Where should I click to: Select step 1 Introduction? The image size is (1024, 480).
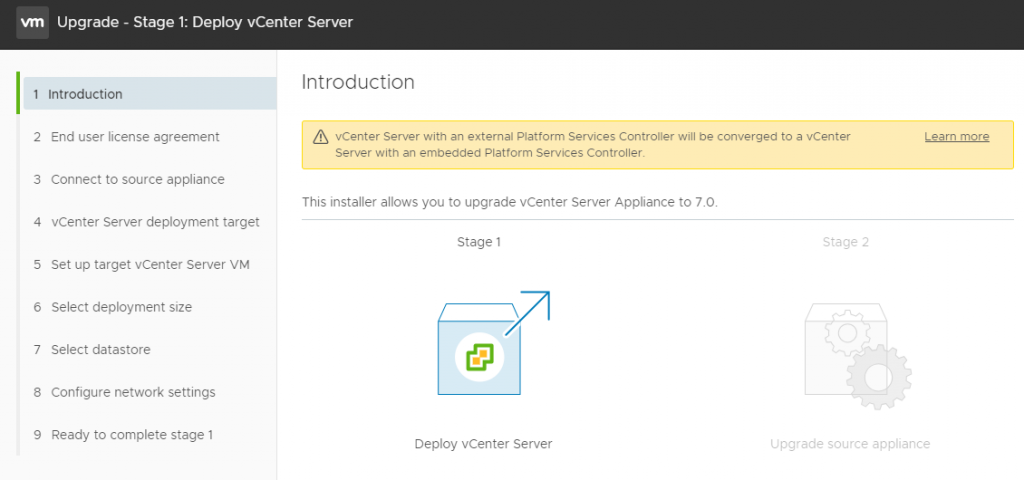150,93
